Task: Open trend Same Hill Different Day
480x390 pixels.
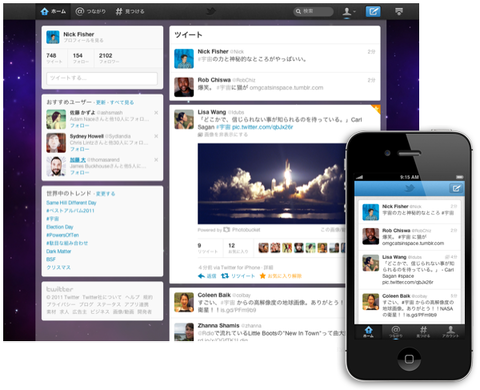Action: [71, 203]
